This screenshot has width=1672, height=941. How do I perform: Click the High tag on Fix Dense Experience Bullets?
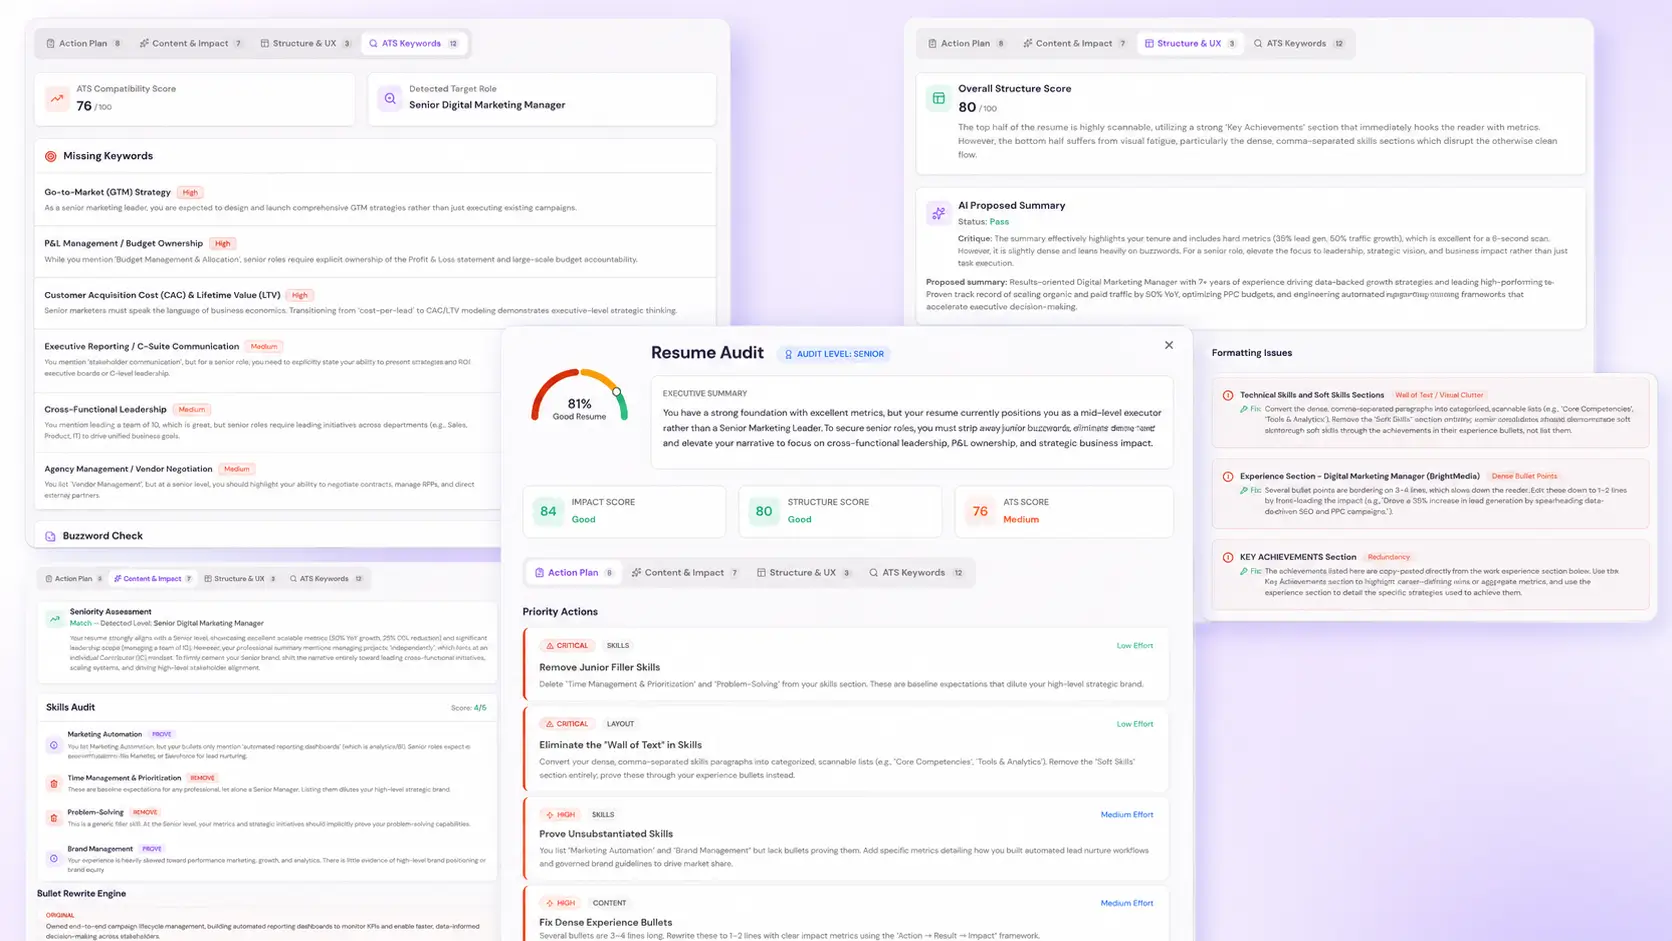[560, 903]
